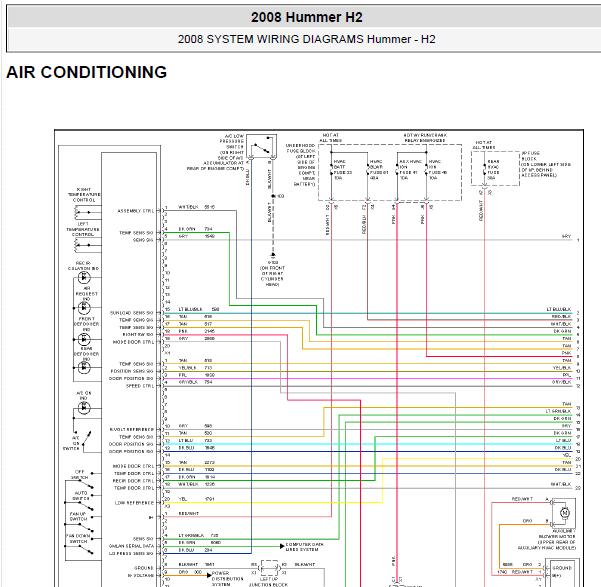The image size is (601, 587).
Task: Click the 'ASSEMBLY CTRL' pin label
Action: (x=136, y=211)
